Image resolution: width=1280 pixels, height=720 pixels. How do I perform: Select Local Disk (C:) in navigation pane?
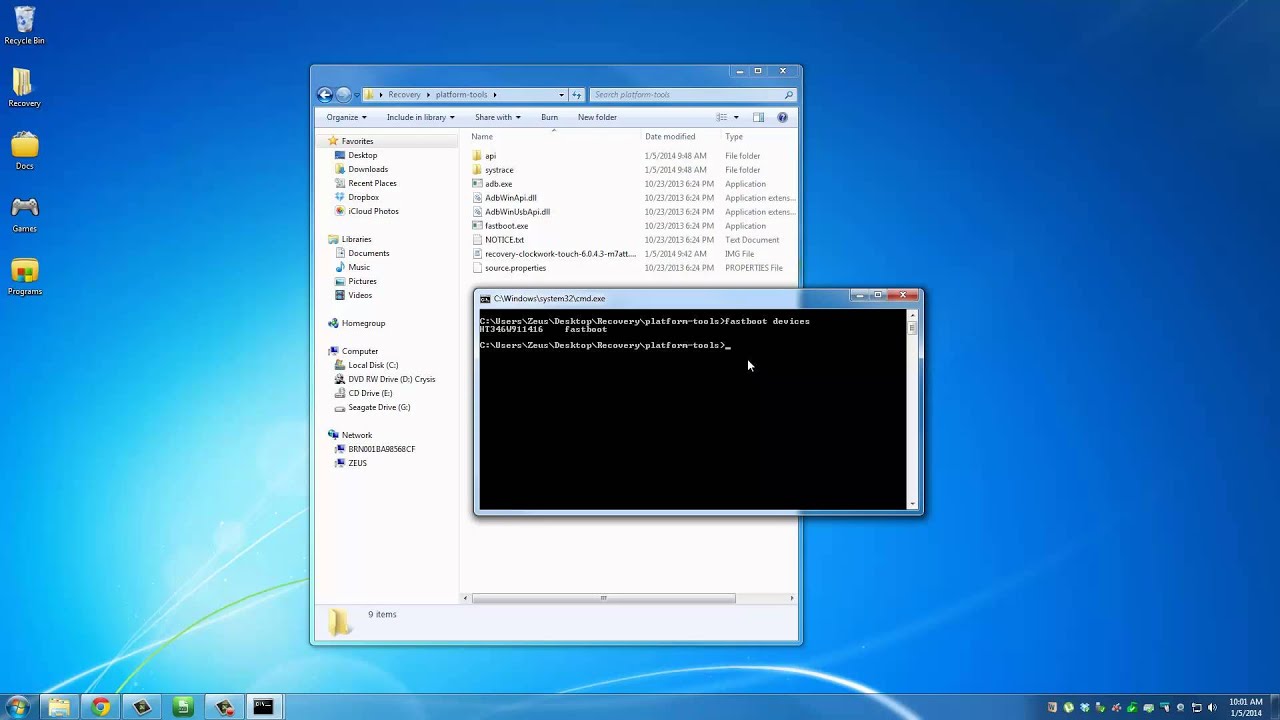[x=372, y=365]
